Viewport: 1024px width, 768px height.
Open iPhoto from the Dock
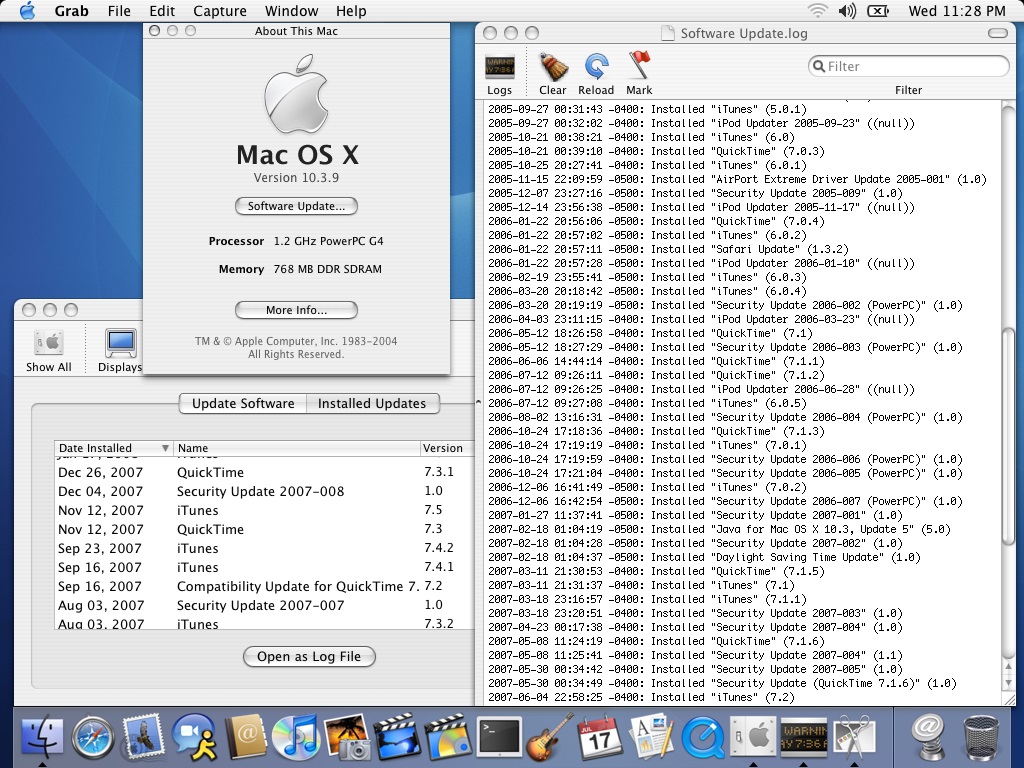coord(346,737)
